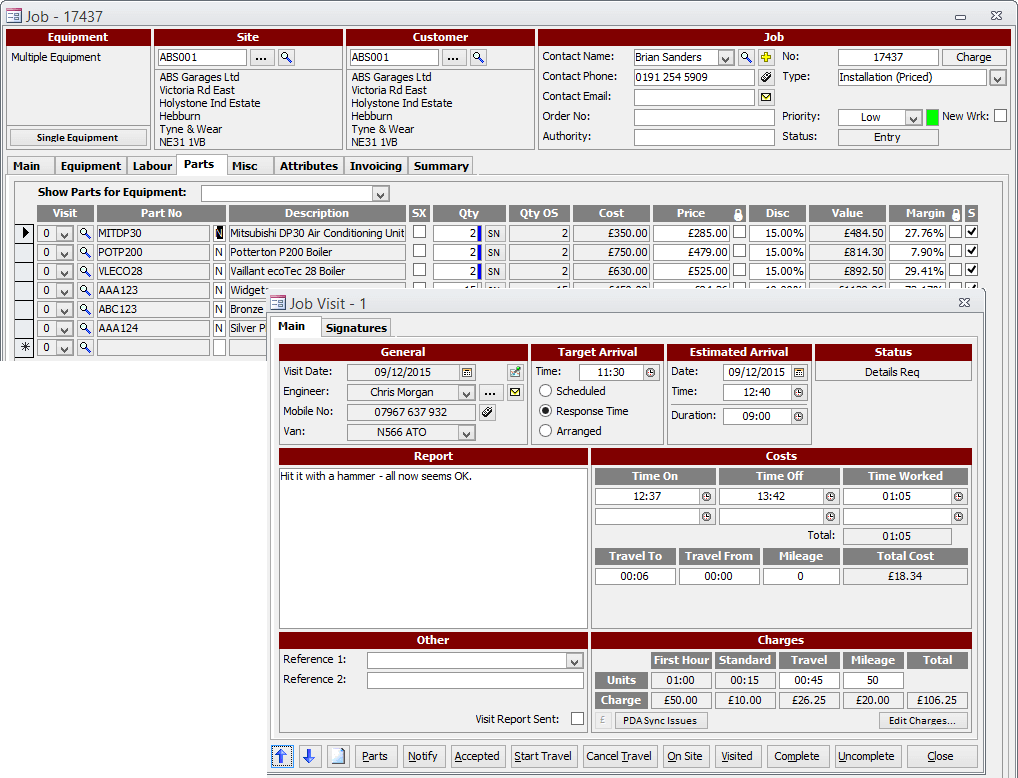This screenshot has width=1018, height=778.
Task: Click the Edit Charges button
Action: [922, 720]
